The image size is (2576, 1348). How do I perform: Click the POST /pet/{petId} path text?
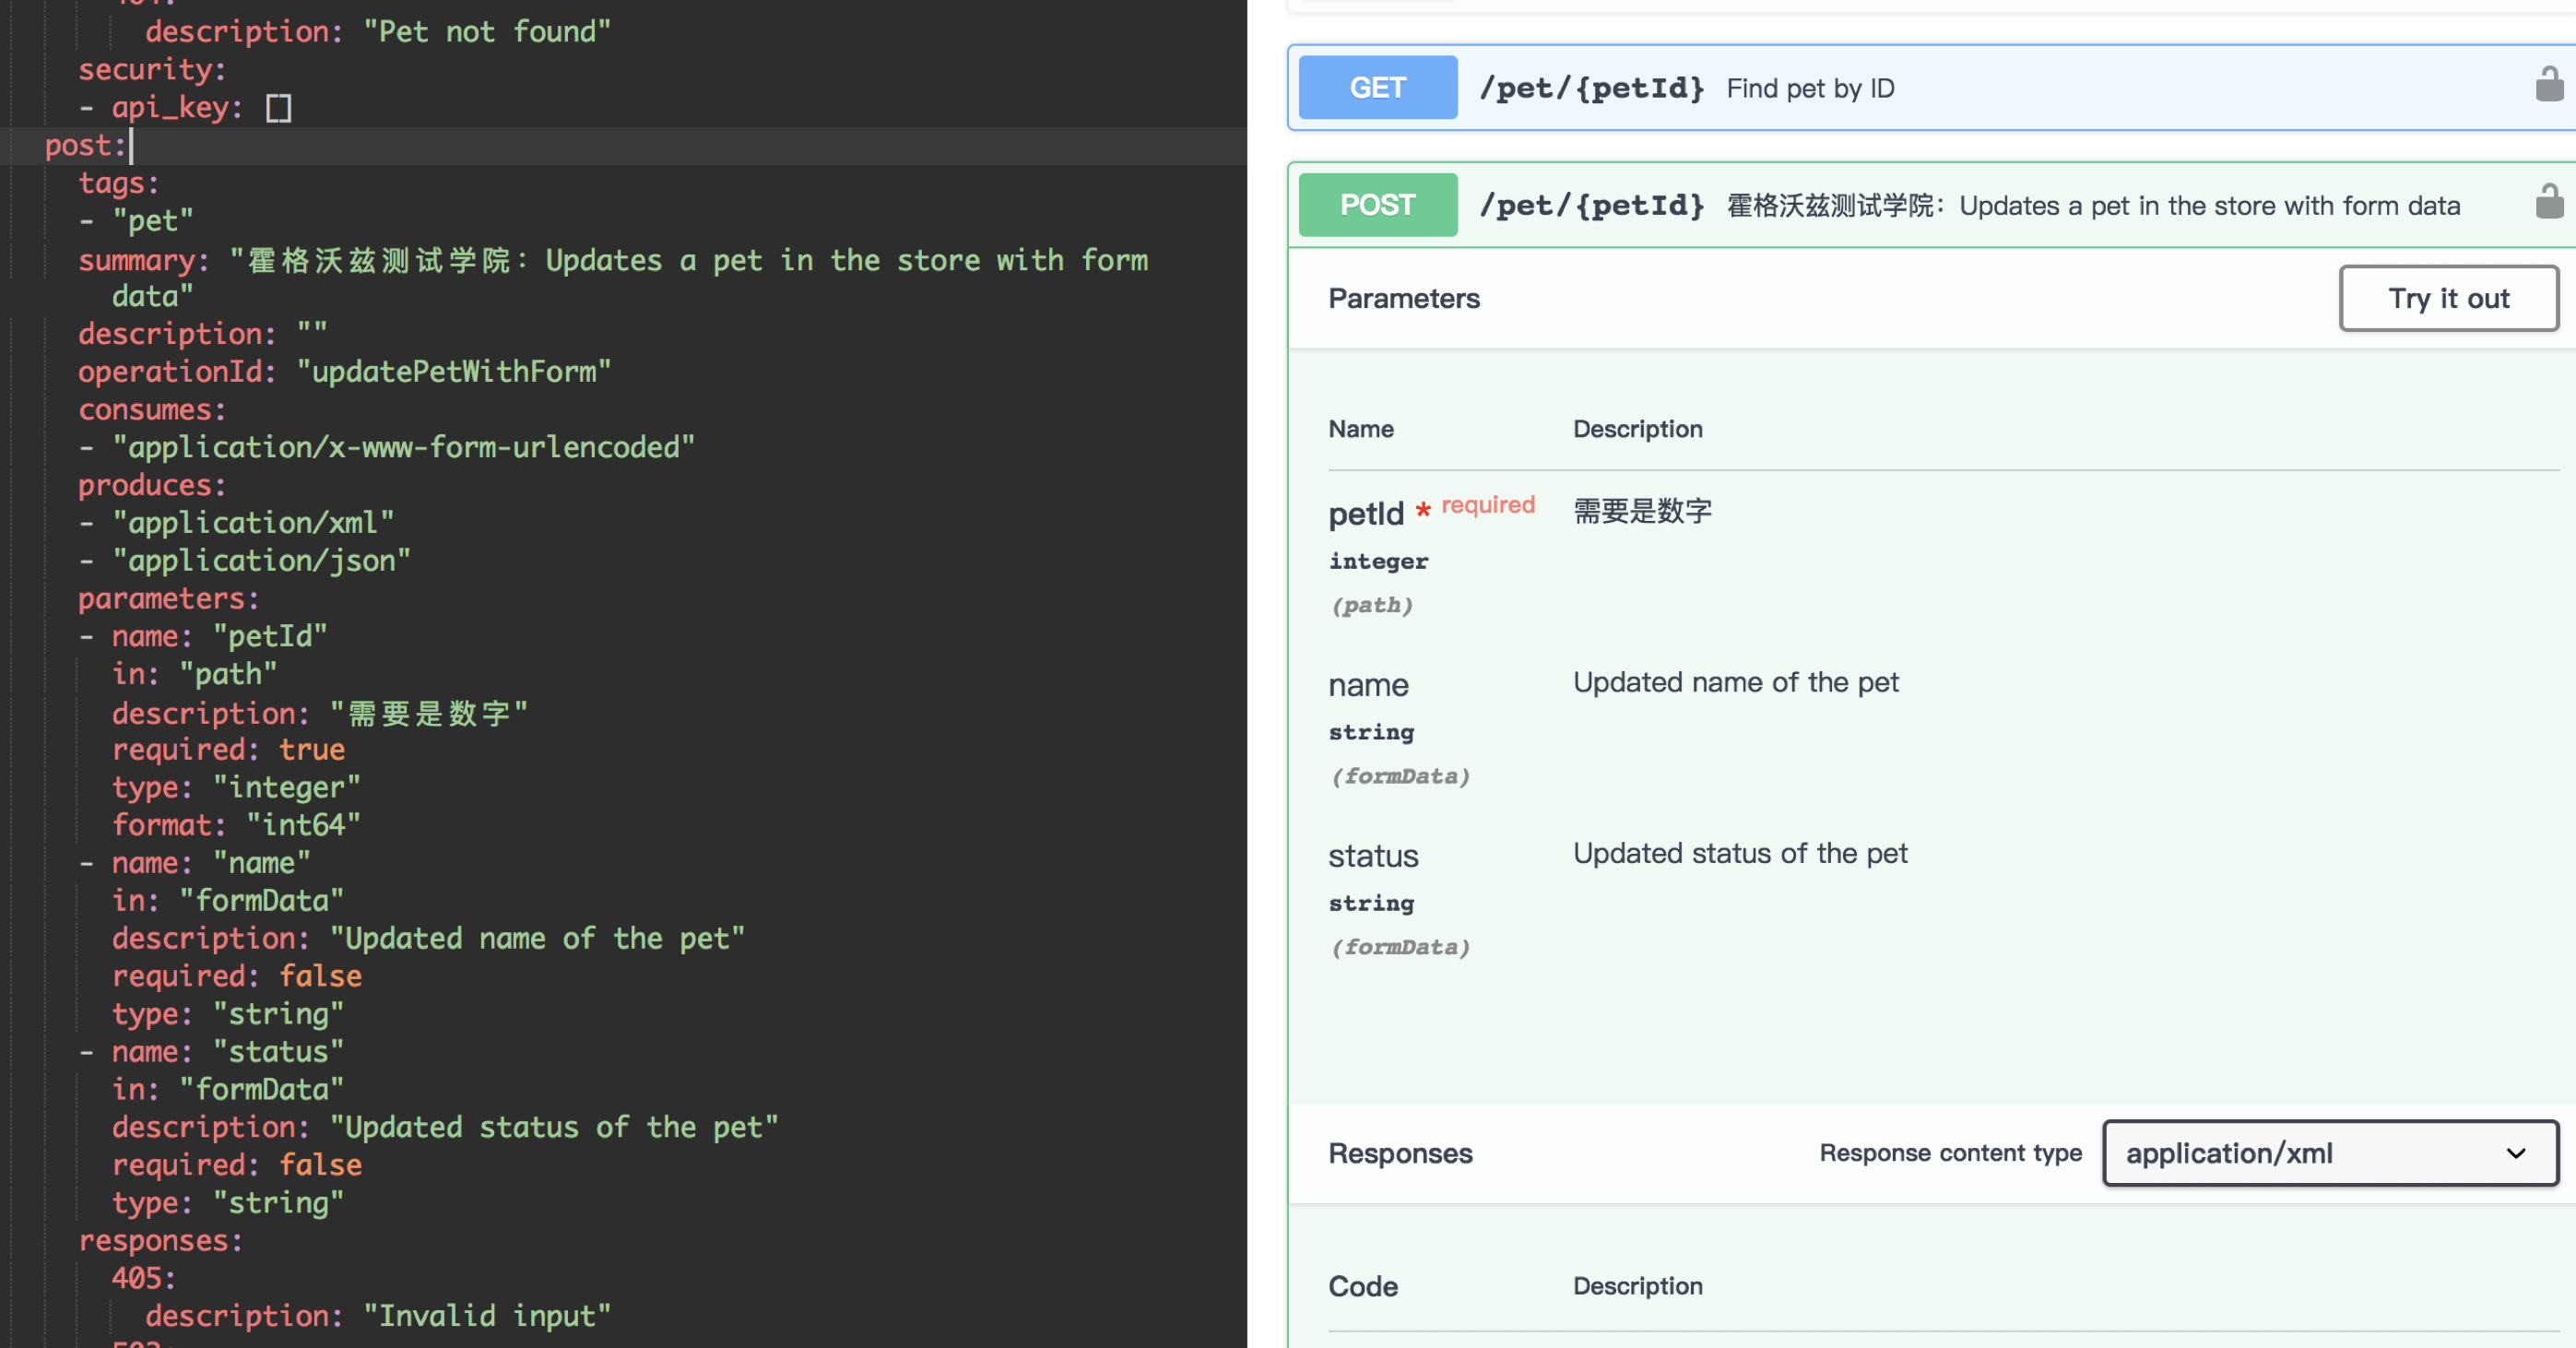pyautogui.click(x=1591, y=205)
